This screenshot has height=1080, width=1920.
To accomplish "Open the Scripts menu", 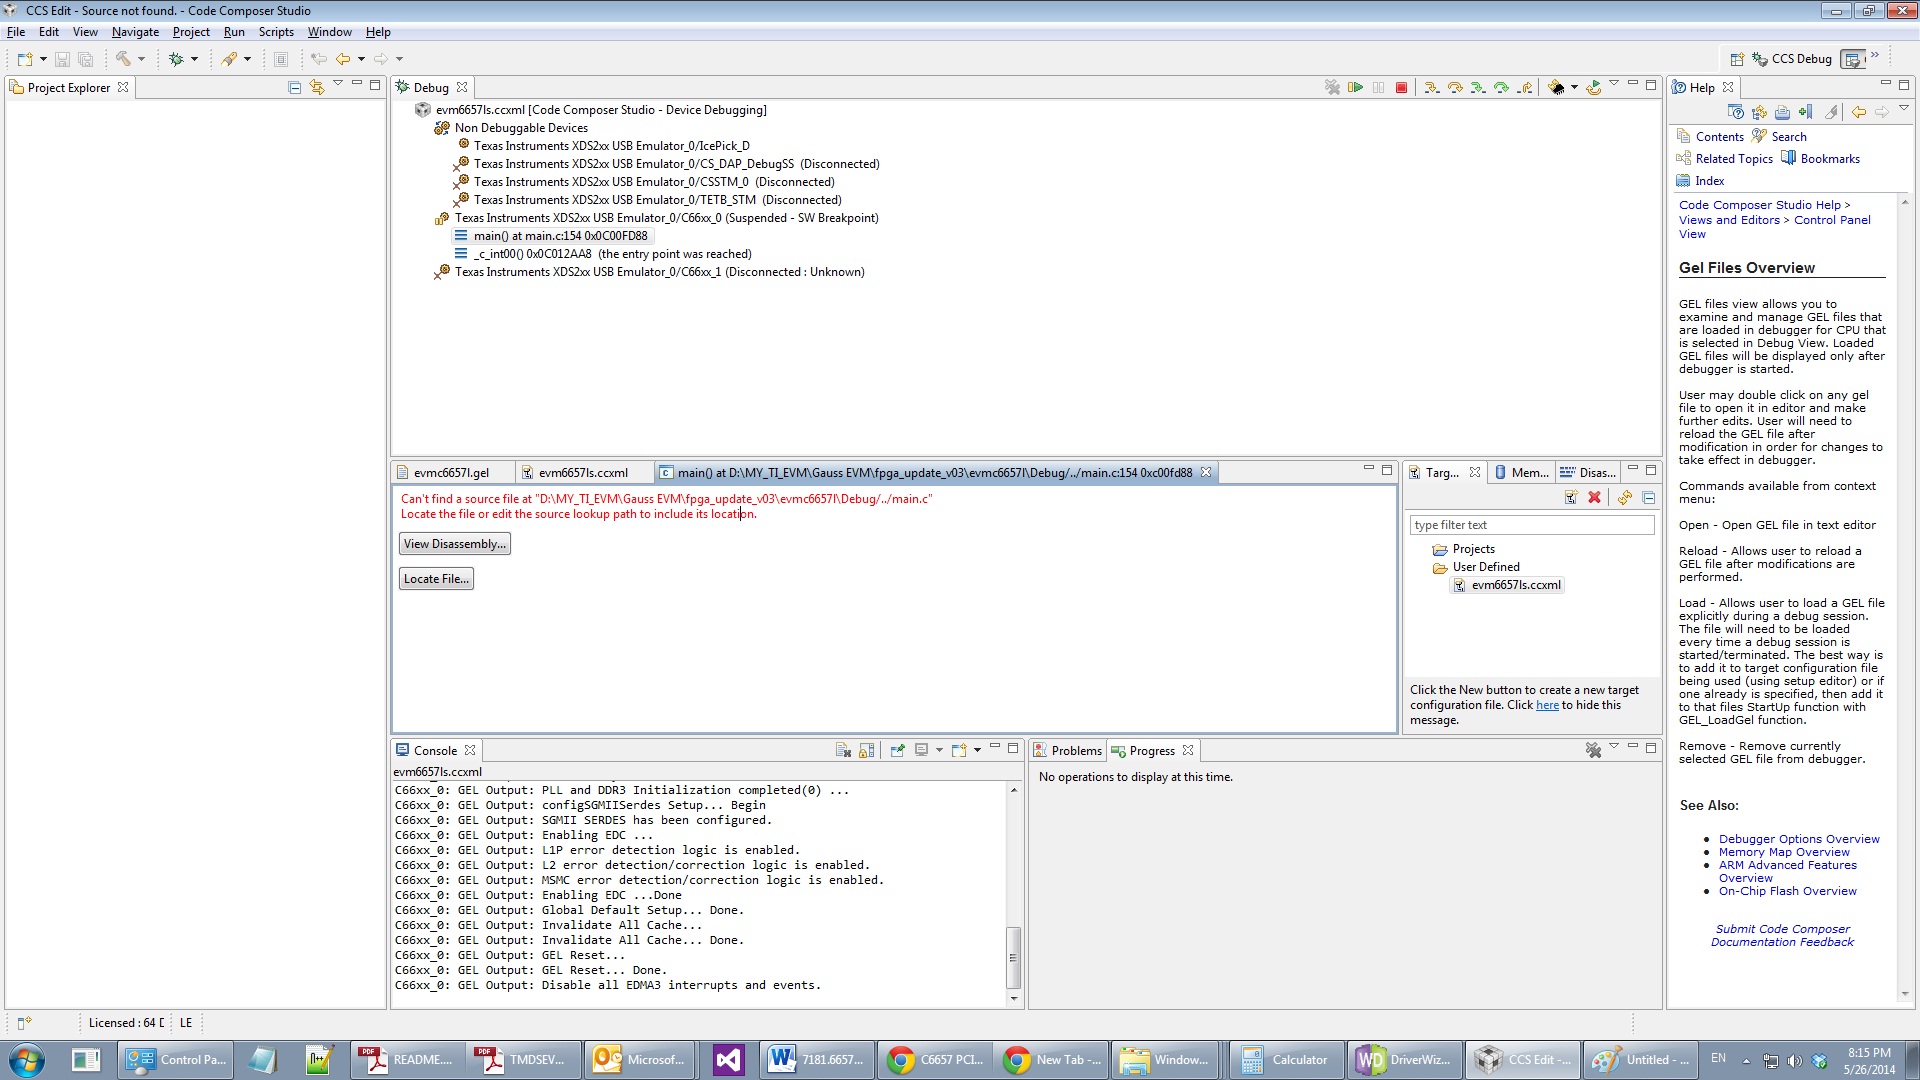I will [276, 32].
